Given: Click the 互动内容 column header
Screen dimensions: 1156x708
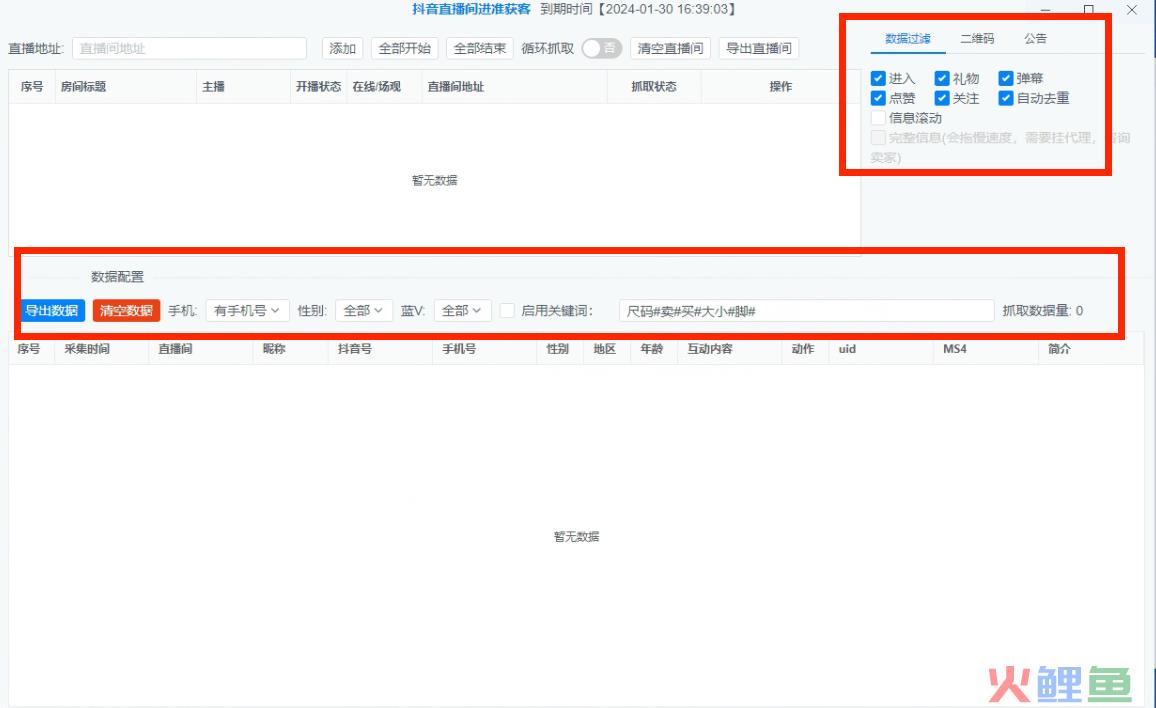Looking at the screenshot, I should point(710,349).
